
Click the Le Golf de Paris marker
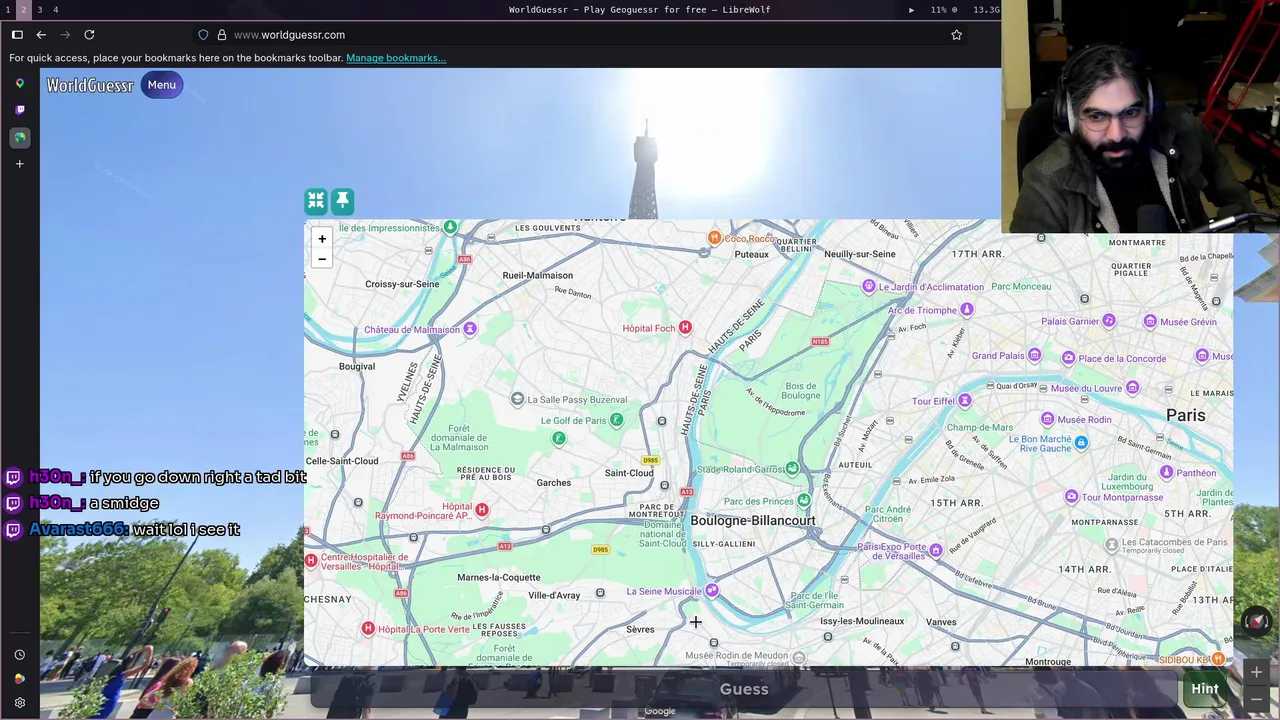[616, 421]
